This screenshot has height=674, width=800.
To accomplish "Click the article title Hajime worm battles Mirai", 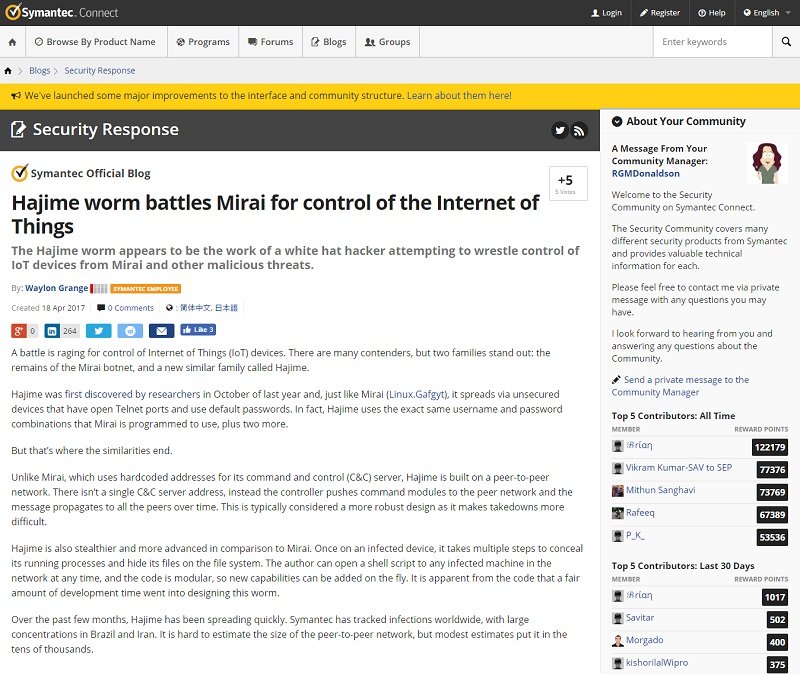I will 275,215.
